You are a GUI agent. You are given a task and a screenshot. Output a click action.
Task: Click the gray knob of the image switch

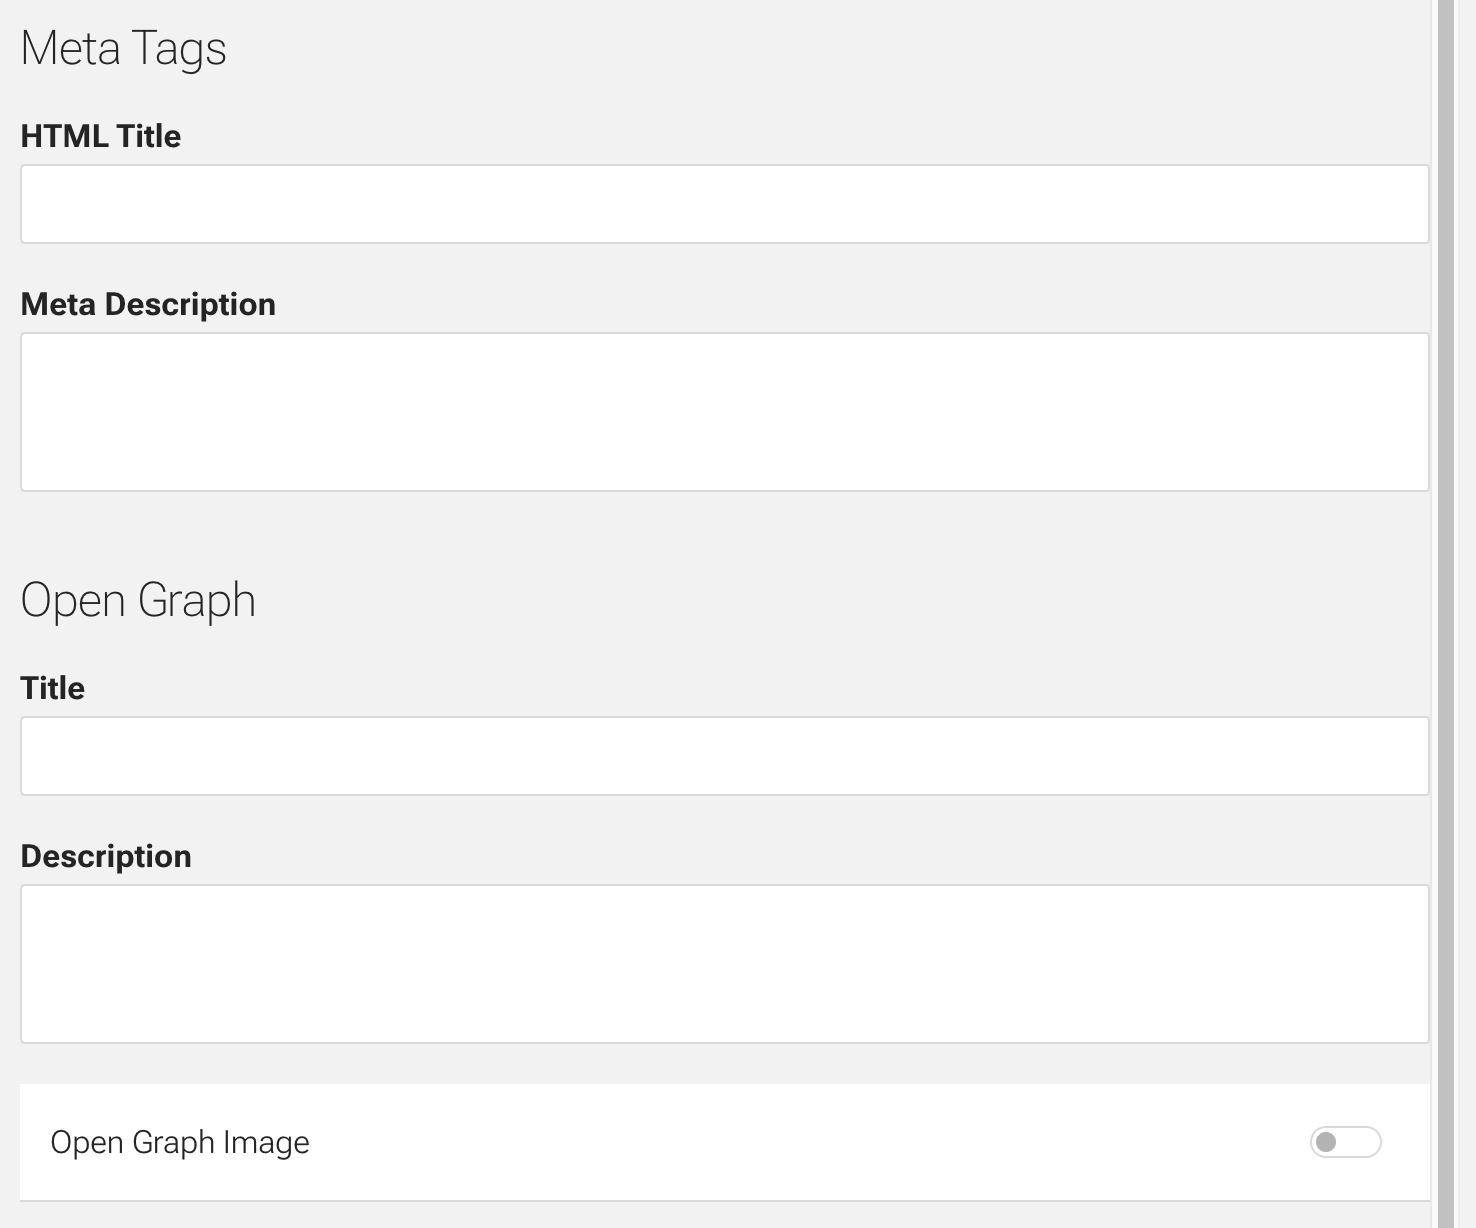click(x=1326, y=1142)
